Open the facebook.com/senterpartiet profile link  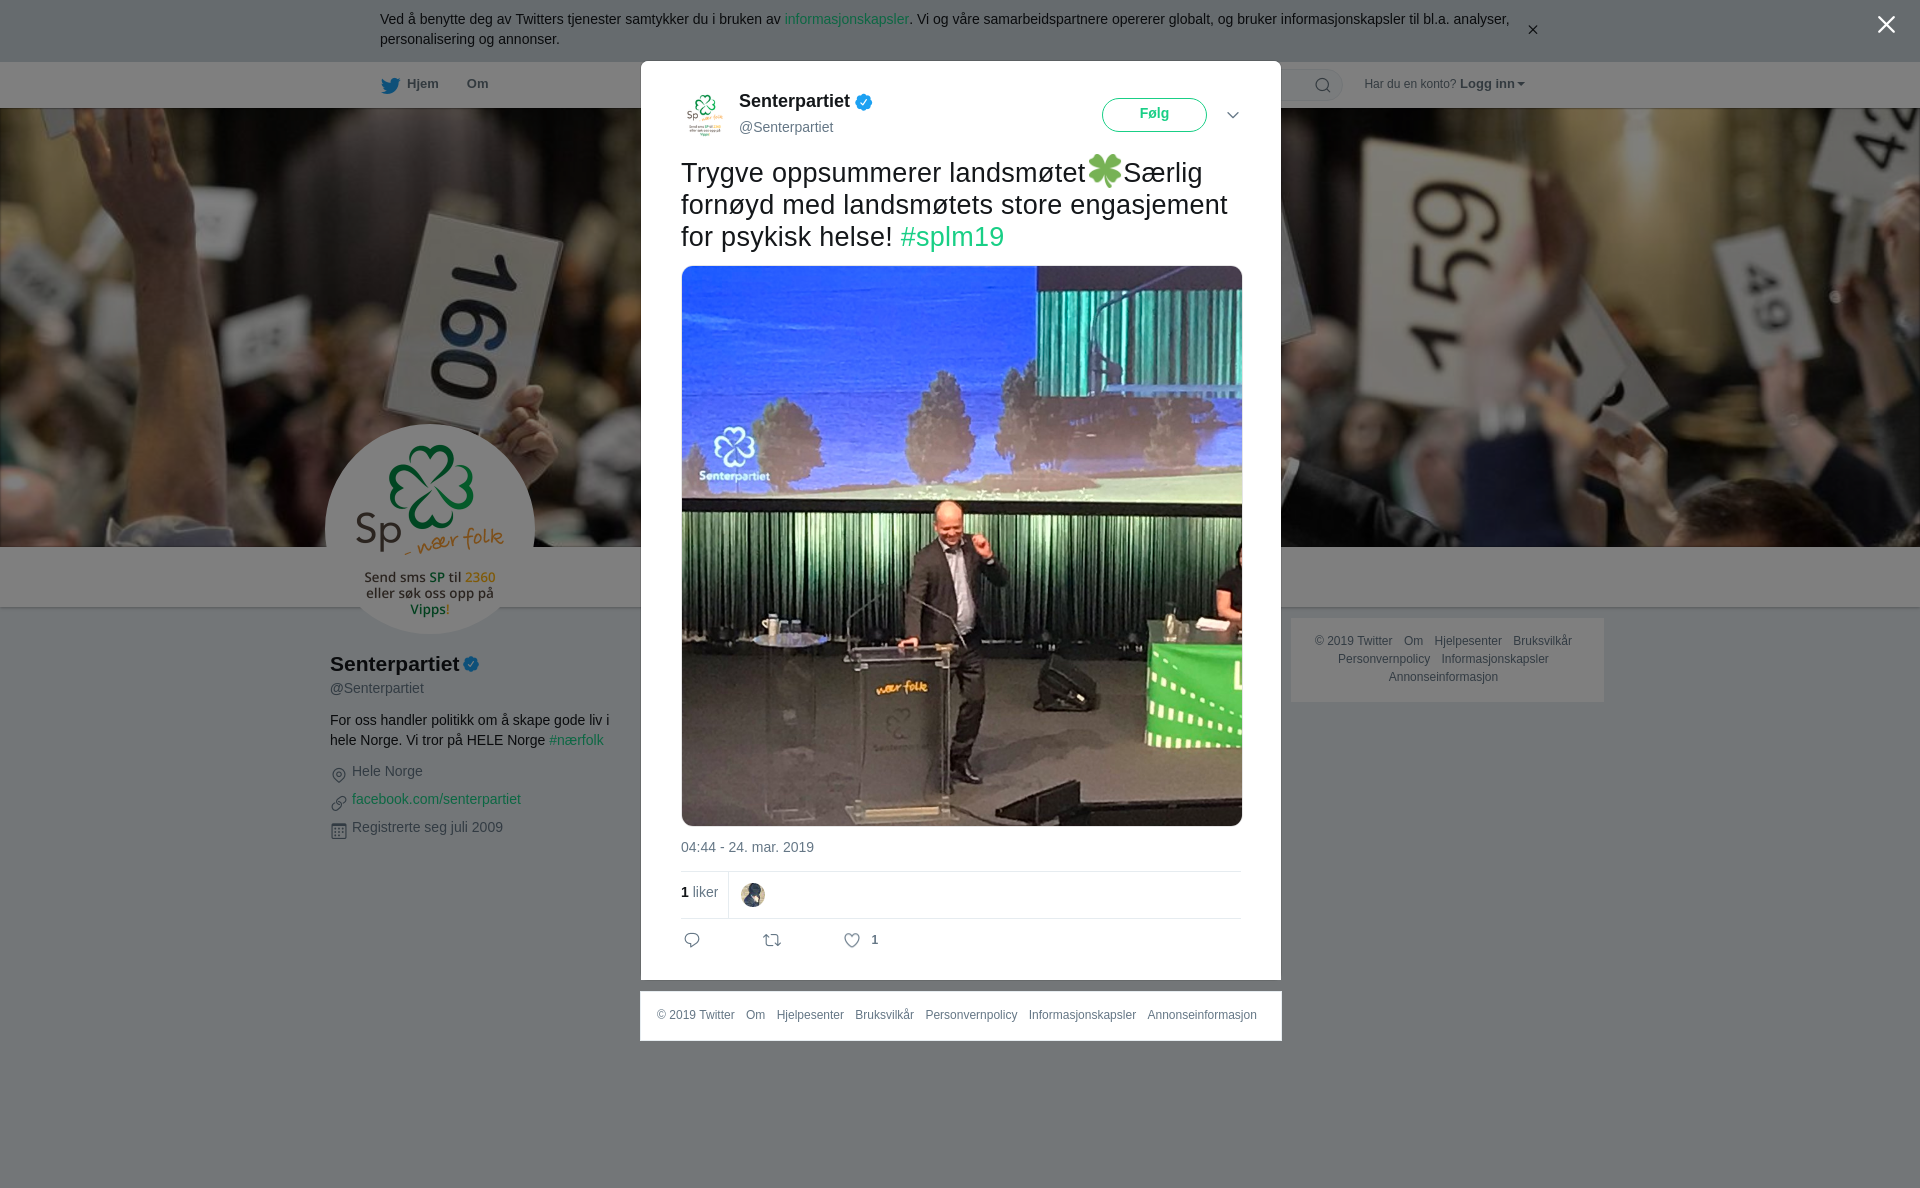[436, 799]
